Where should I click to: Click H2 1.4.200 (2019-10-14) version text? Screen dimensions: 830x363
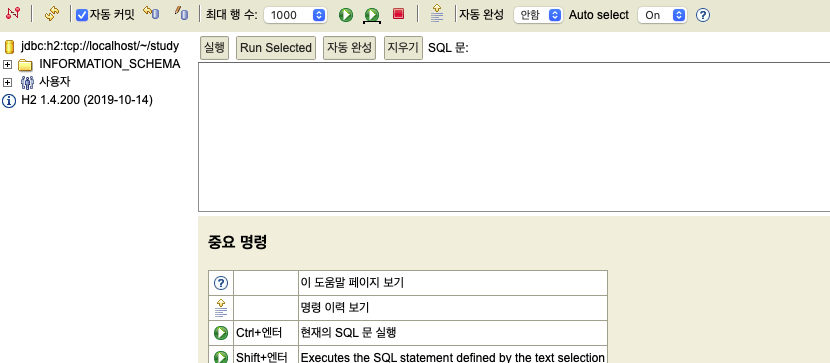tap(87, 100)
